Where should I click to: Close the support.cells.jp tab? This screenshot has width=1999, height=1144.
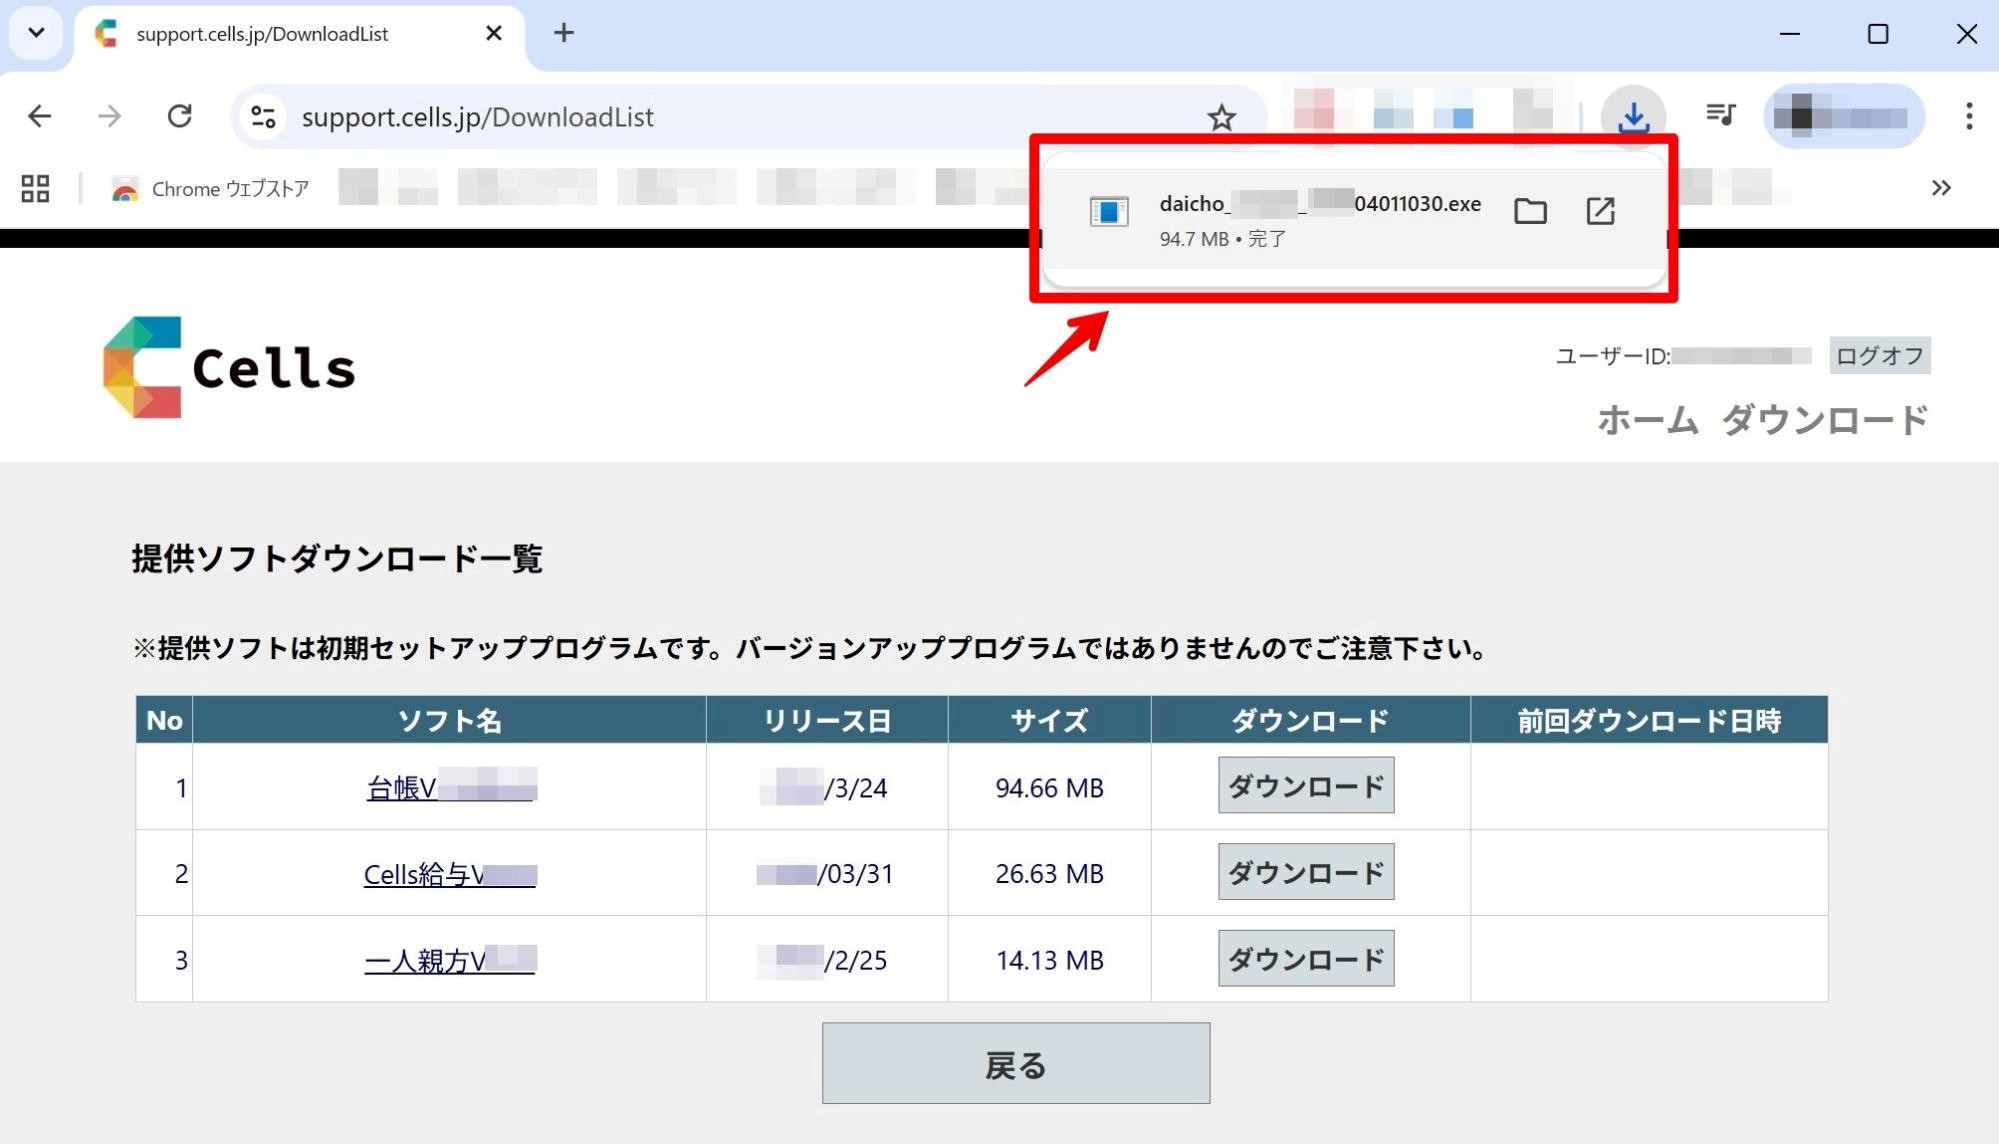coord(493,33)
